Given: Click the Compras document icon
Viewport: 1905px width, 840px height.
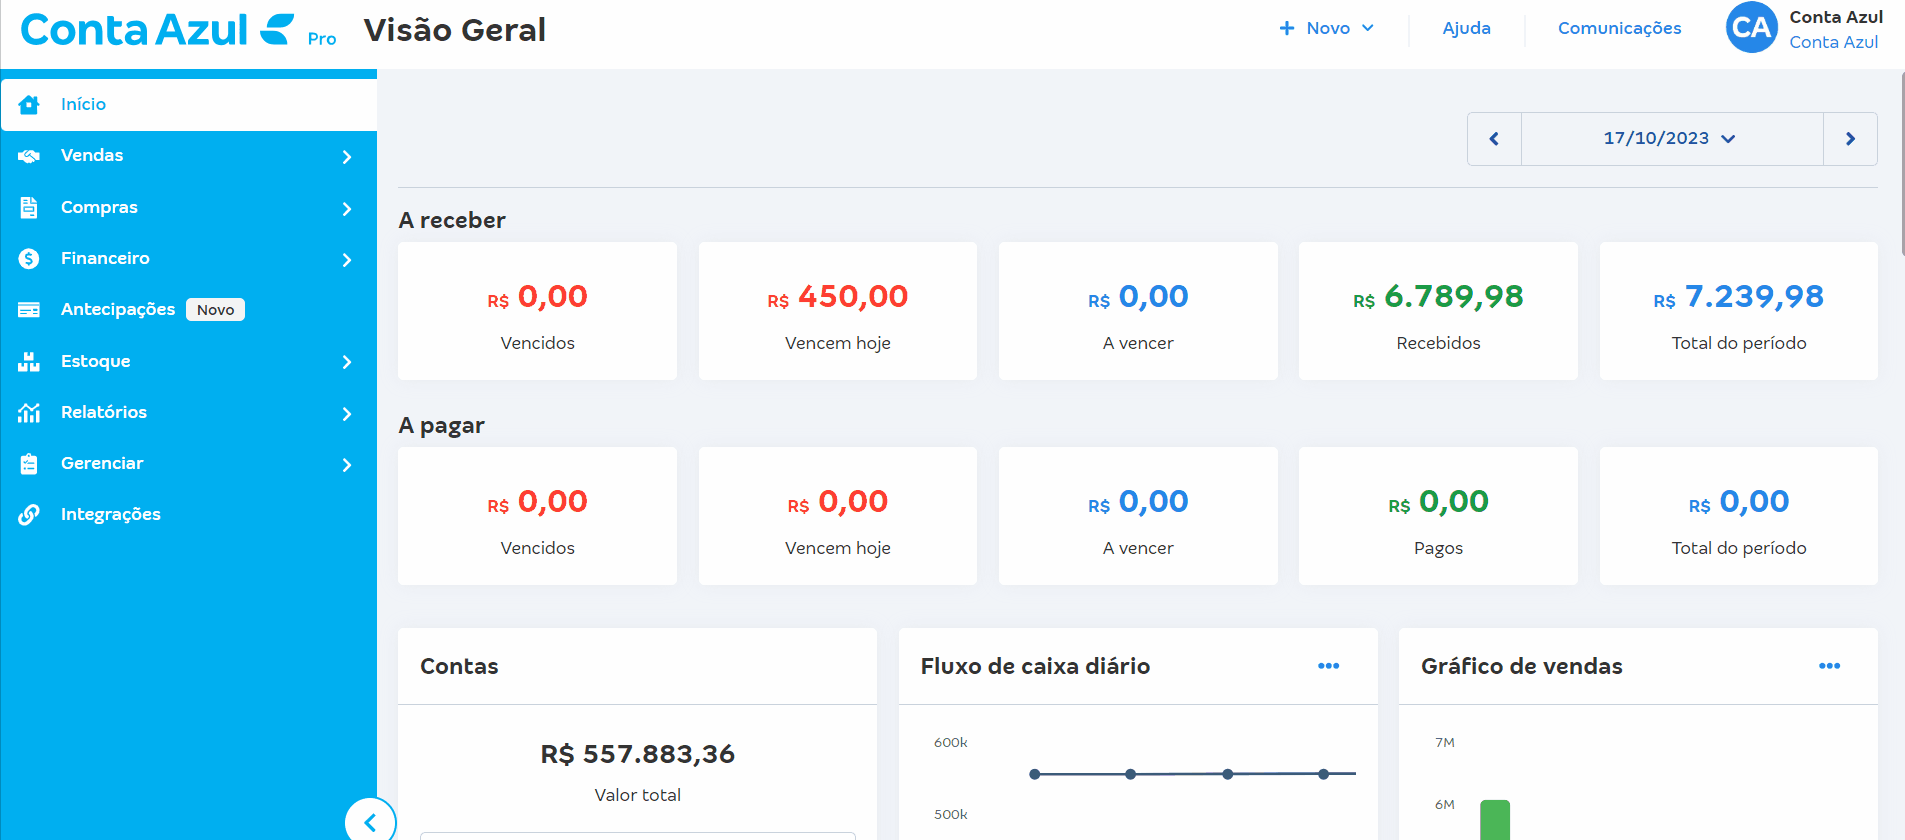Looking at the screenshot, I should [x=29, y=207].
